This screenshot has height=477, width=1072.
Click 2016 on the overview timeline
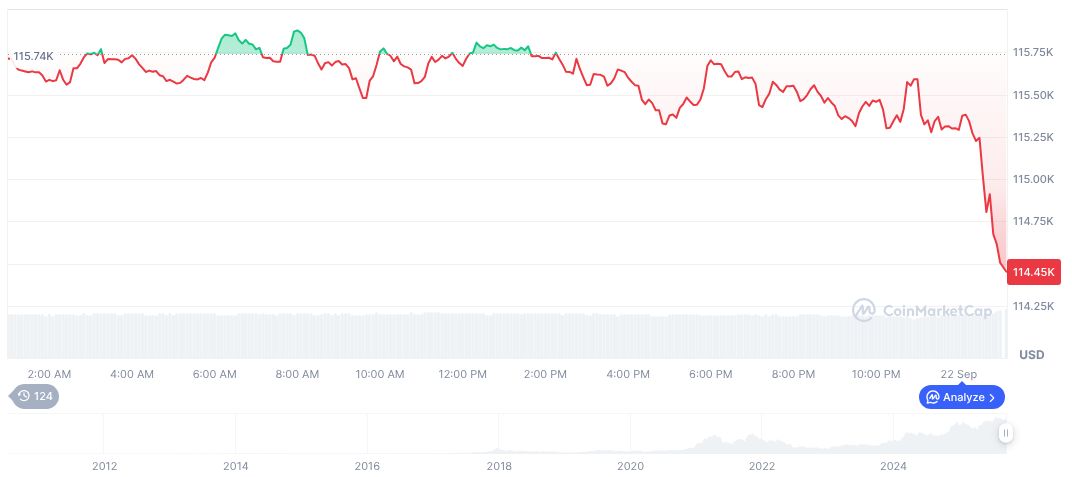367,465
